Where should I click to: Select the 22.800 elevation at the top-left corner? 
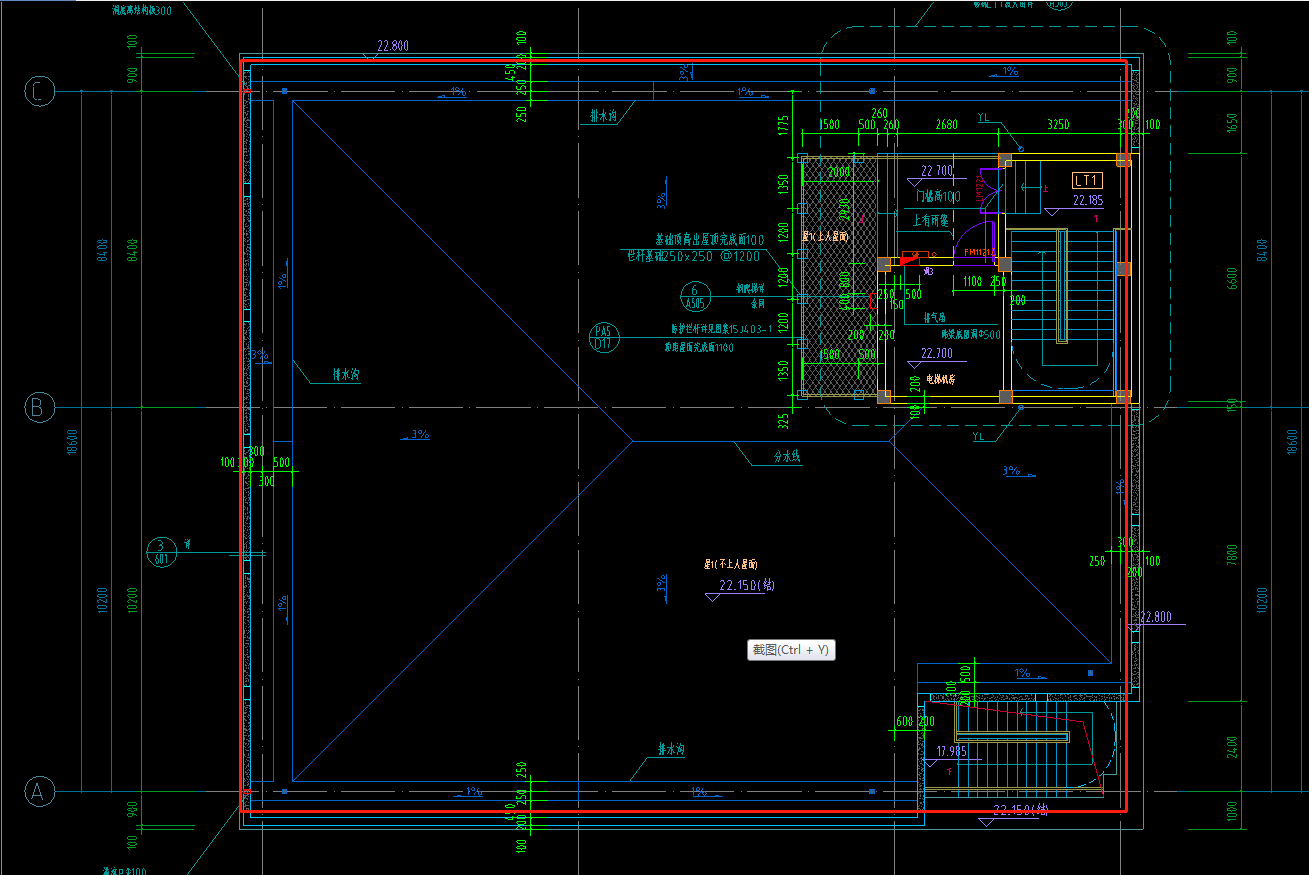[392, 46]
